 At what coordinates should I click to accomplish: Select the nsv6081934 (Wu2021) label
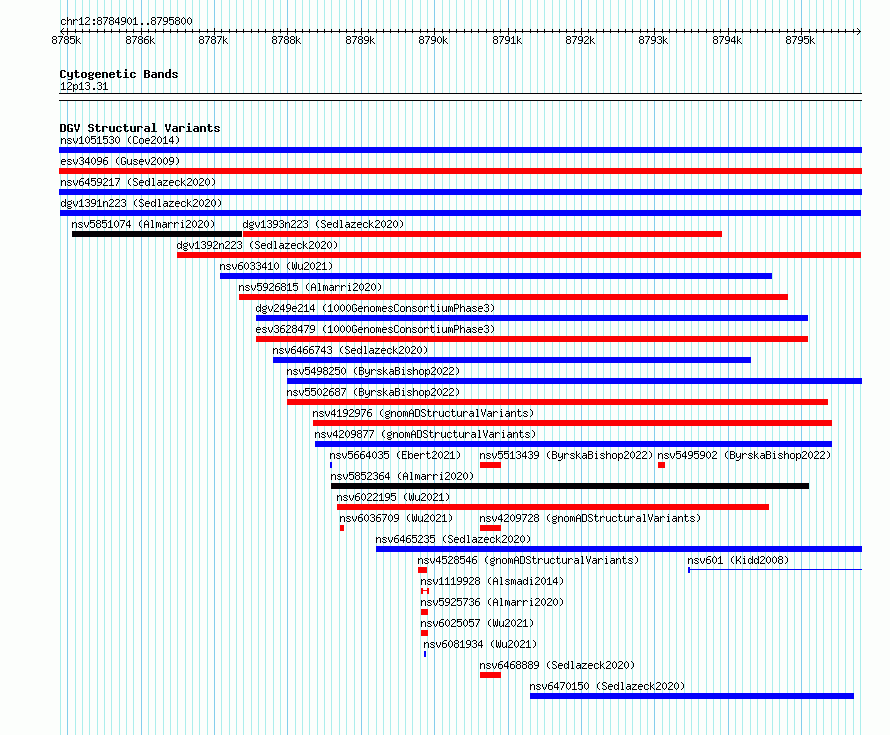pyautogui.click(x=480, y=644)
